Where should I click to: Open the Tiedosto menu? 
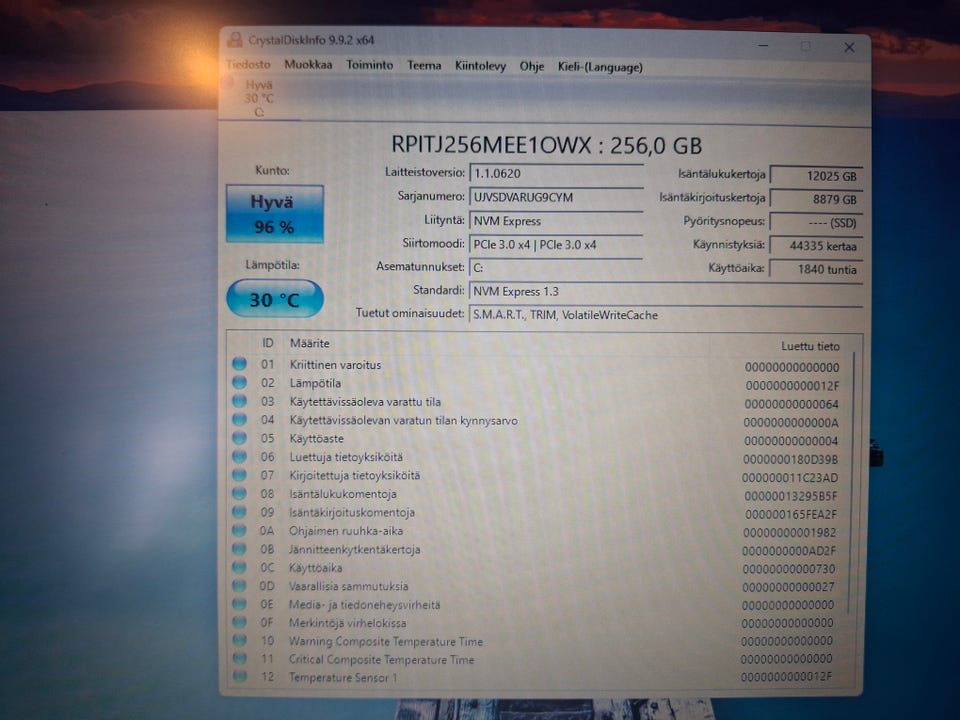coord(248,64)
